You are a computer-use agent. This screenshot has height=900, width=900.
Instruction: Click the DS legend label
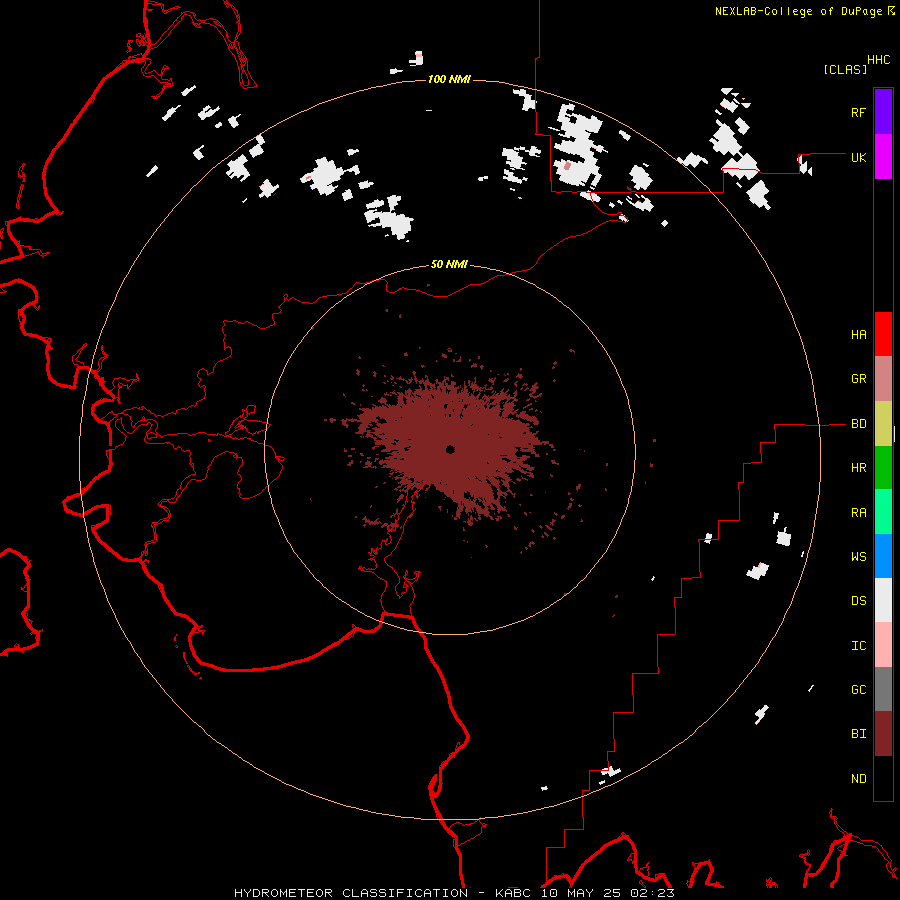(858, 601)
